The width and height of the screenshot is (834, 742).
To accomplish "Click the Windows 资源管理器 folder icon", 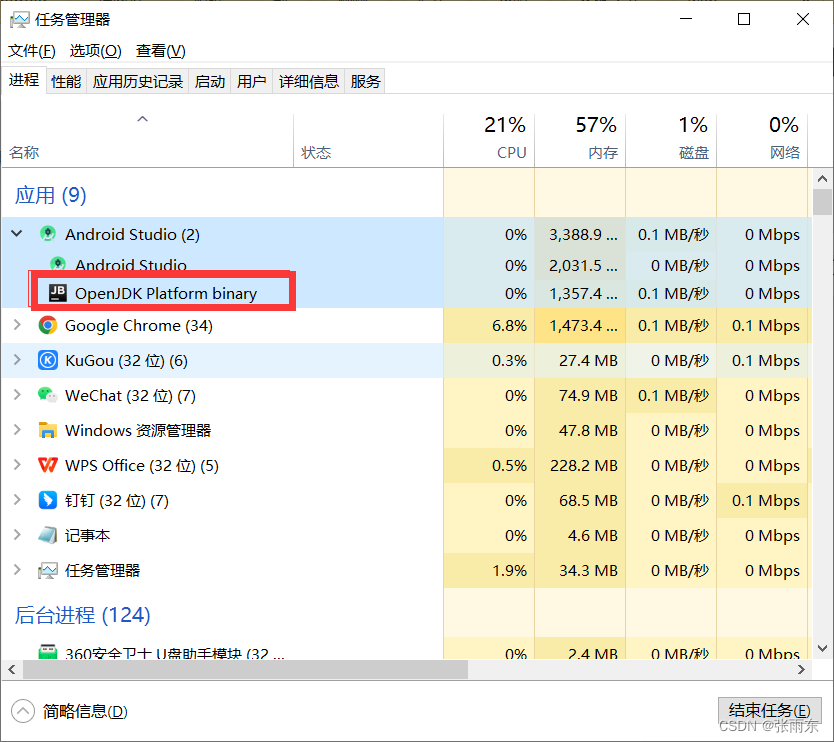I will coord(48,430).
